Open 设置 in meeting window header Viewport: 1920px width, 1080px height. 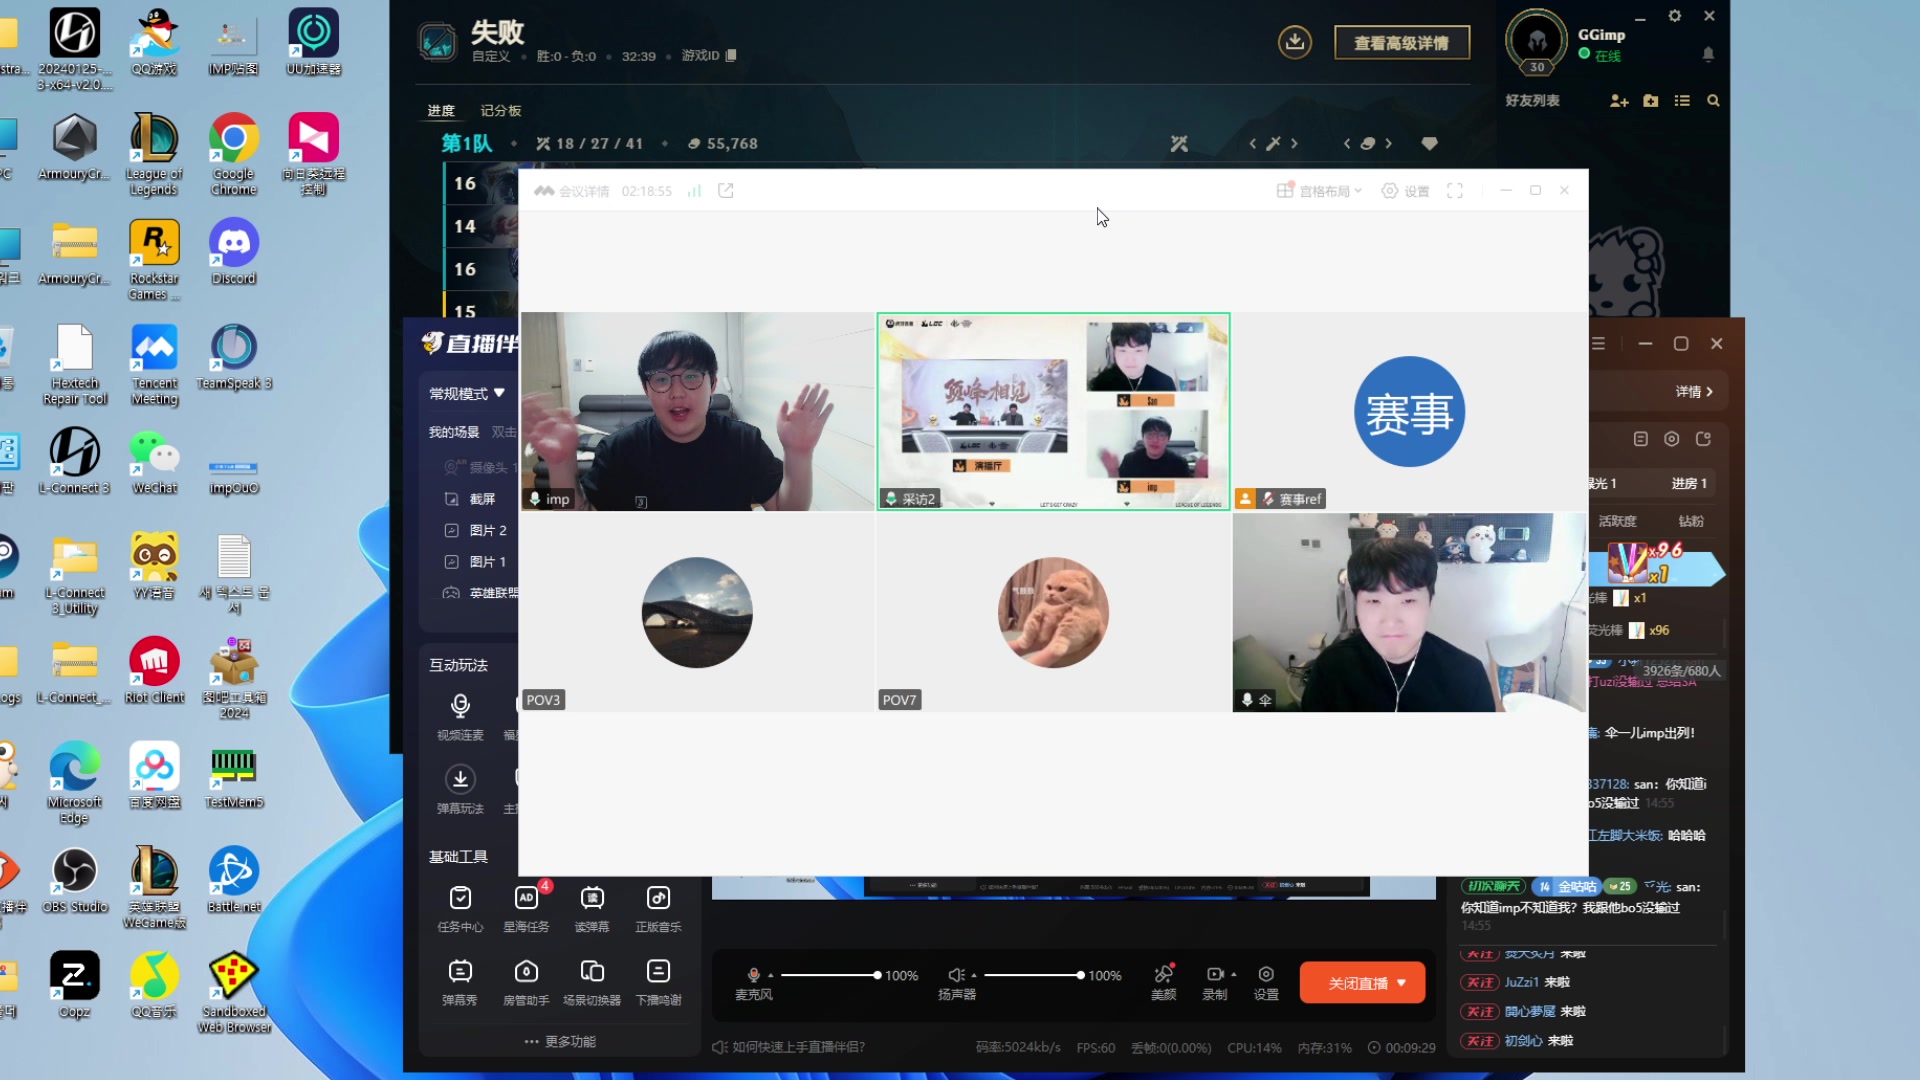1405,190
